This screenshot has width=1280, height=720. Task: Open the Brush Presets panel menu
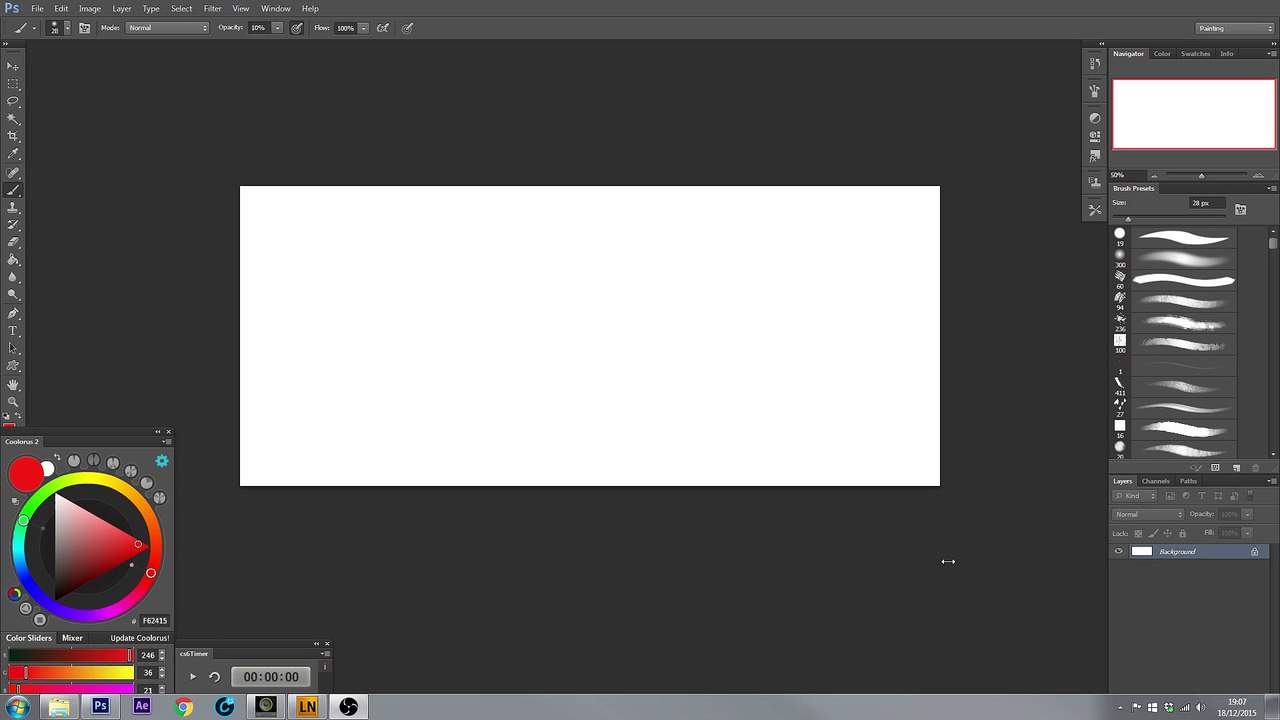point(1271,189)
